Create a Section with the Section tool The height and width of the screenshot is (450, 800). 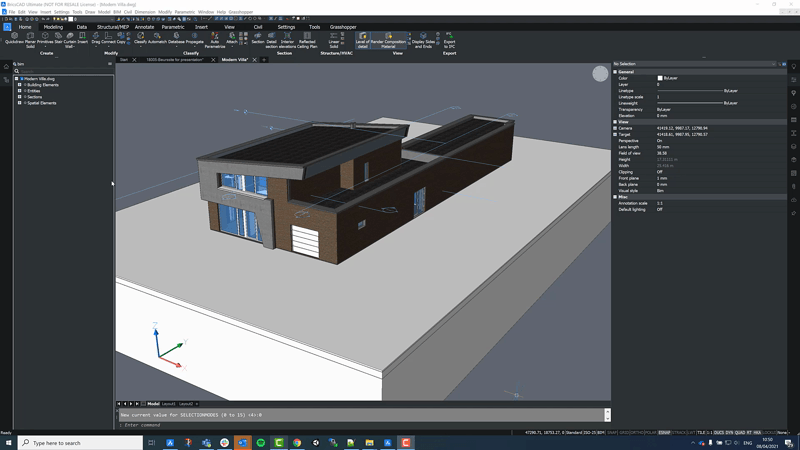pyautogui.click(x=258, y=39)
